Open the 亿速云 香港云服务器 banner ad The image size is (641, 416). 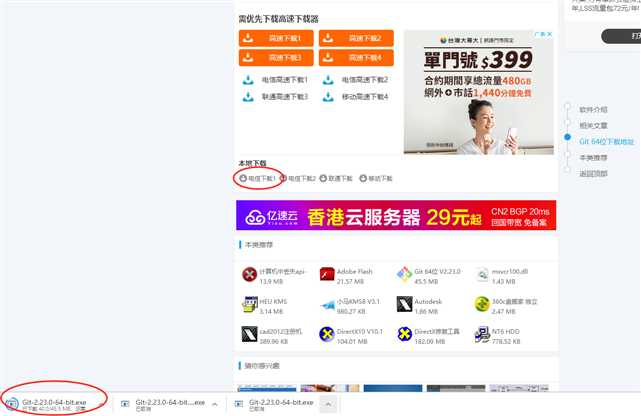(396, 215)
